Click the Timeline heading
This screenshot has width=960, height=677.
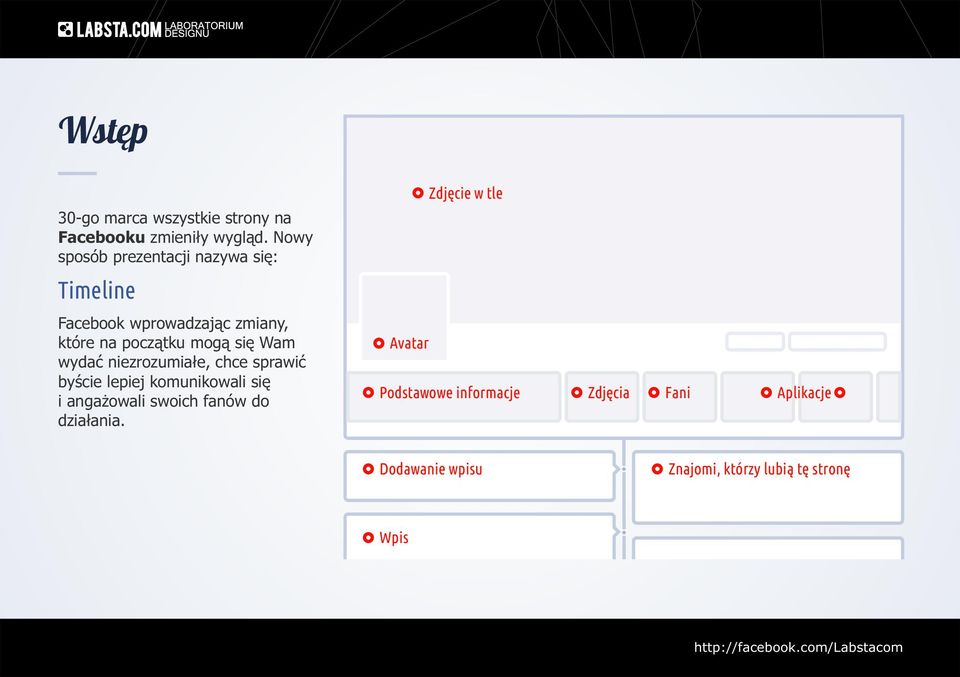pyautogui.click(x=97, y=290)
